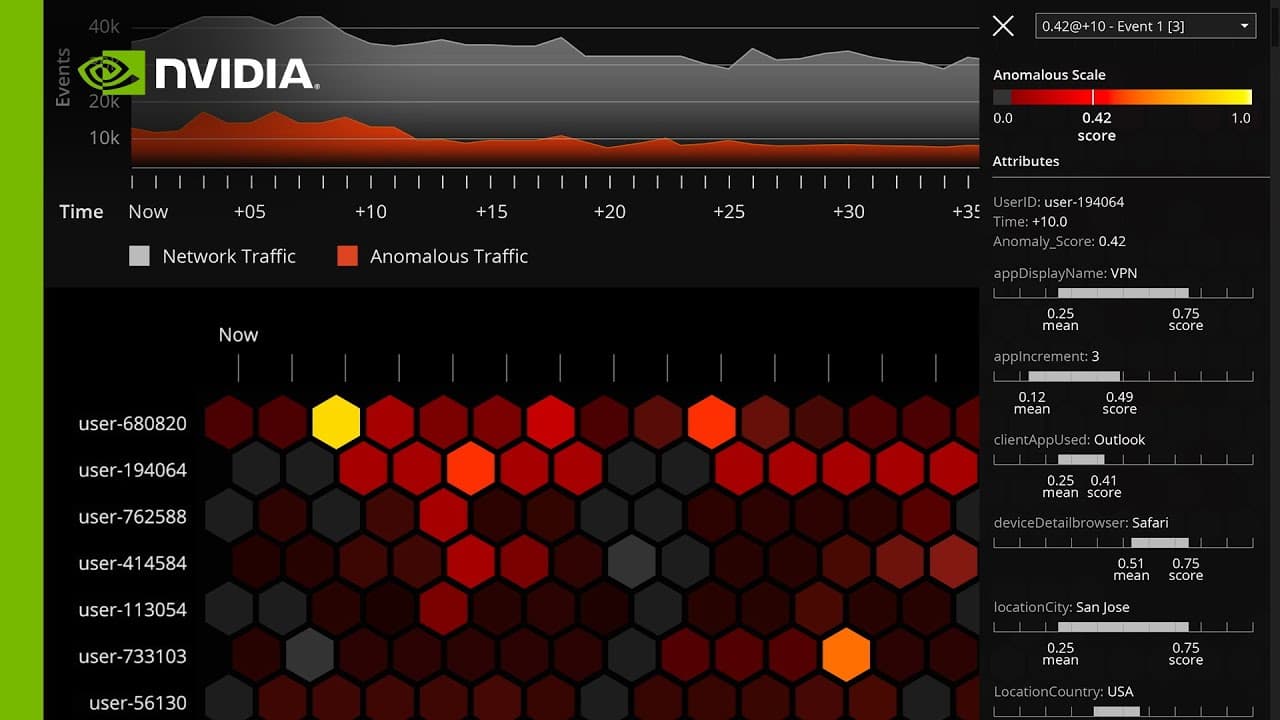Screen dimensions: 1280x720
Task: Select user-762588 row label
Action: pos(133,517)
